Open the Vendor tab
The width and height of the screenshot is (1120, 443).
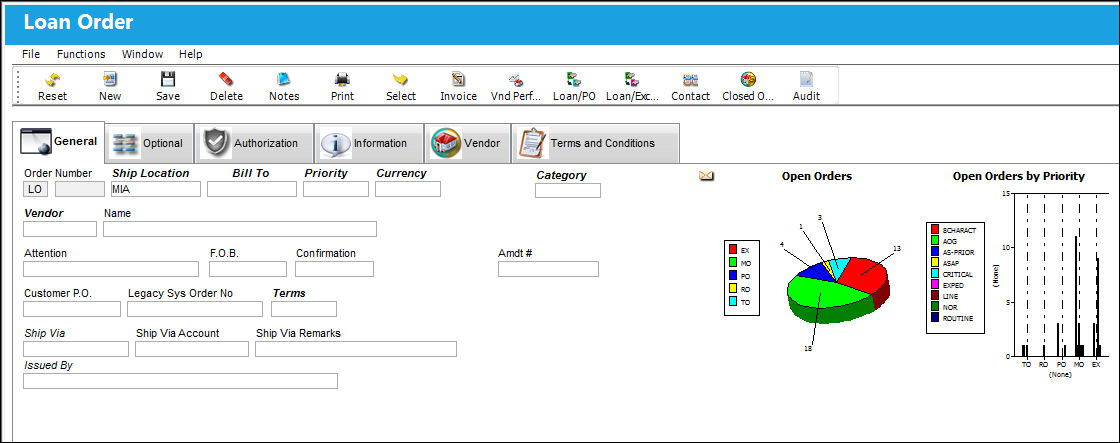pos(468,143)
